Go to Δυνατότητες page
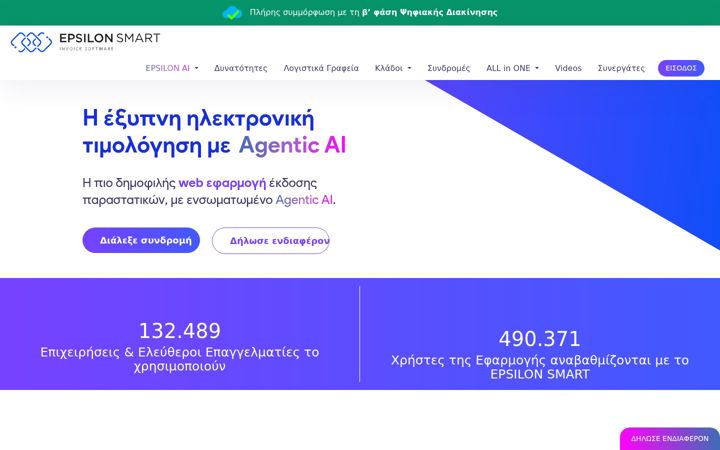The image size is (720, 450). click(241, 68)
